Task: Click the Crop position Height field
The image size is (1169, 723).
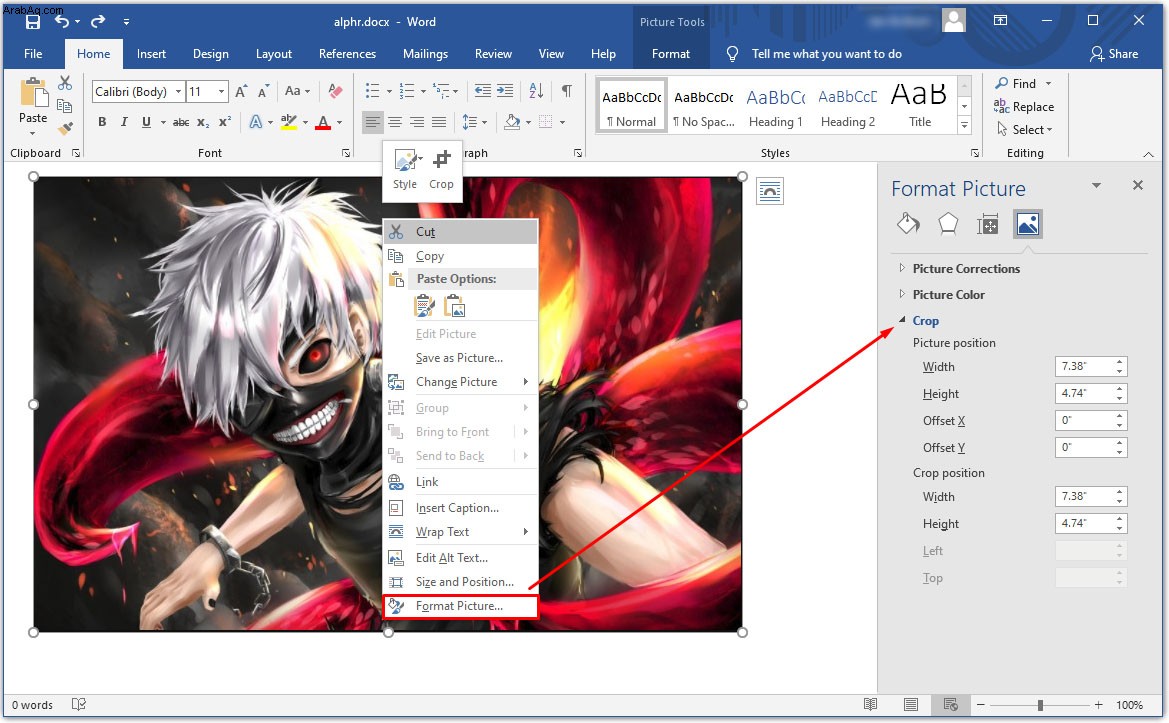Action: point(1091,523)
